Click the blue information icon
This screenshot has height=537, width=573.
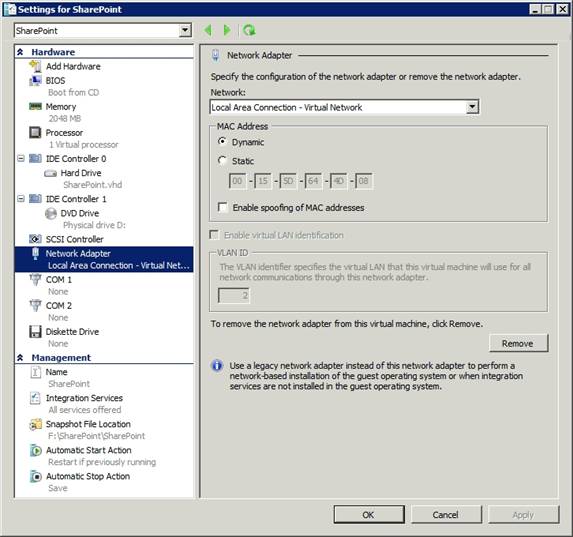pos(217,365)
